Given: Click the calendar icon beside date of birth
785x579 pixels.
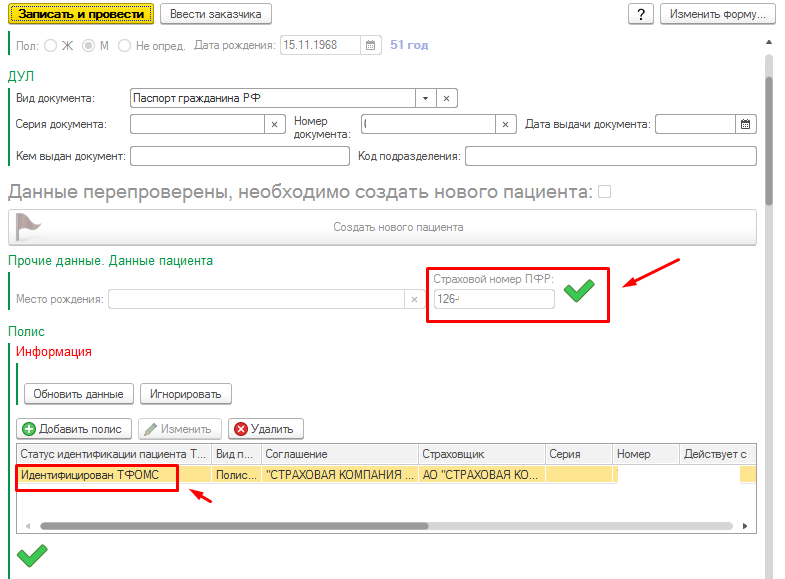Looking at the screenshot, I should (370, 45).
